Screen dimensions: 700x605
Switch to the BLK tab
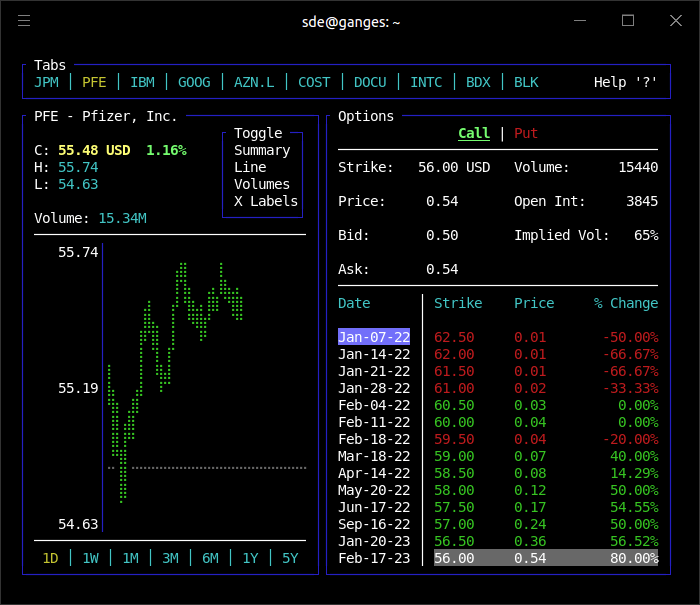(x=526, y=82)
